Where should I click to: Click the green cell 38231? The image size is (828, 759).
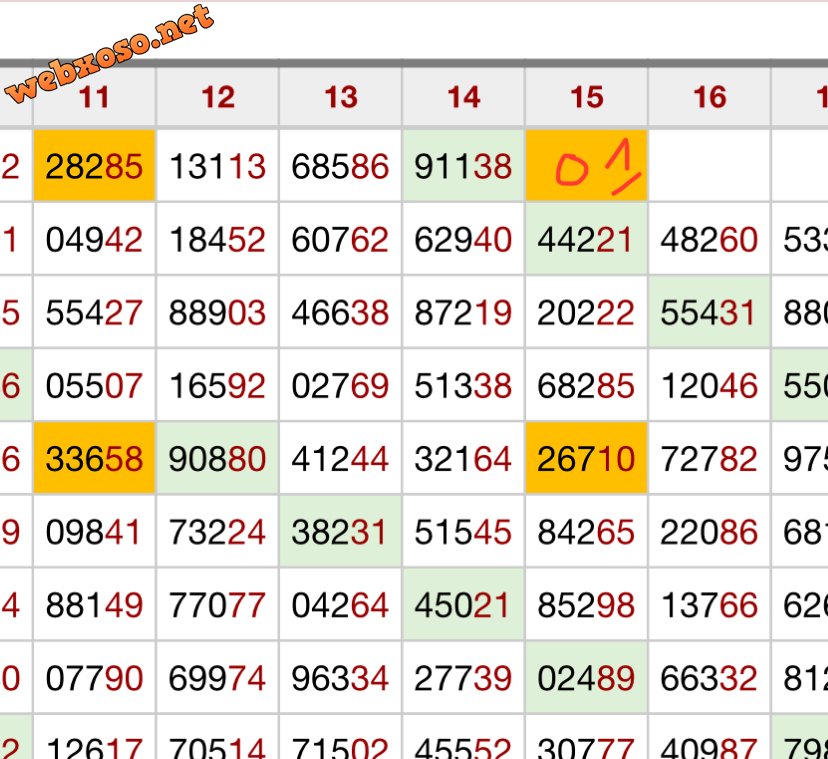coord(340,532)
